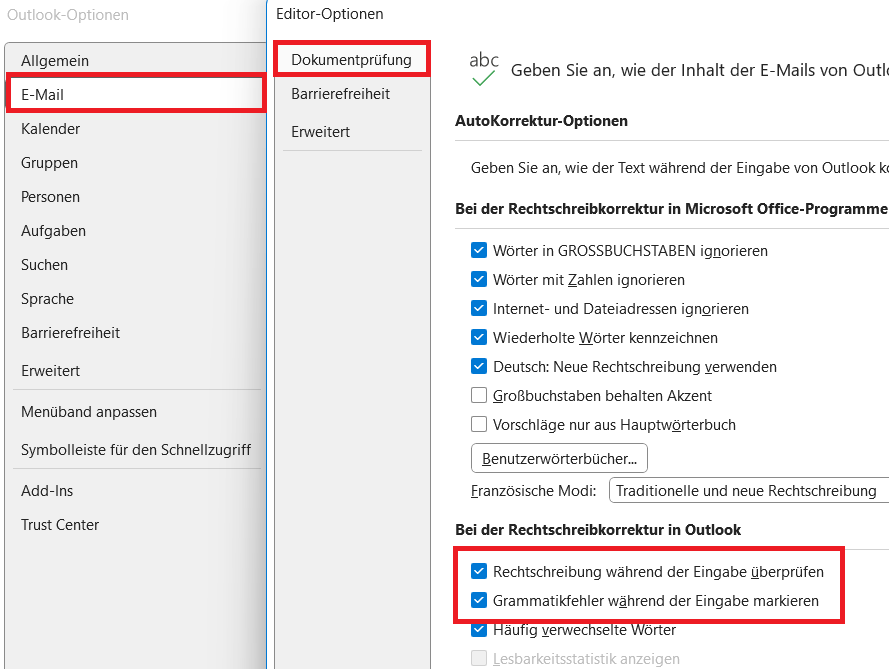Screen dimensions: 889x669
Task: Open Erweitert in Outlook-Optionen list
Action: (x=136, y=371)
